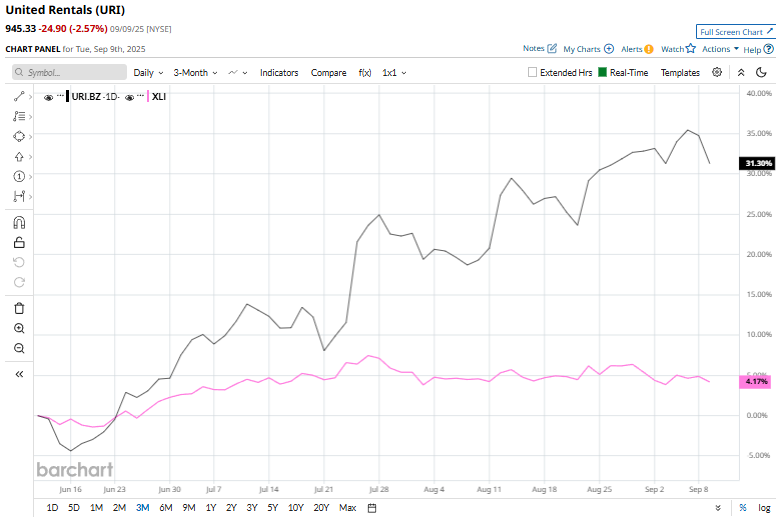Toggle the magnet snap tool
776x522 pixels.
19,223
